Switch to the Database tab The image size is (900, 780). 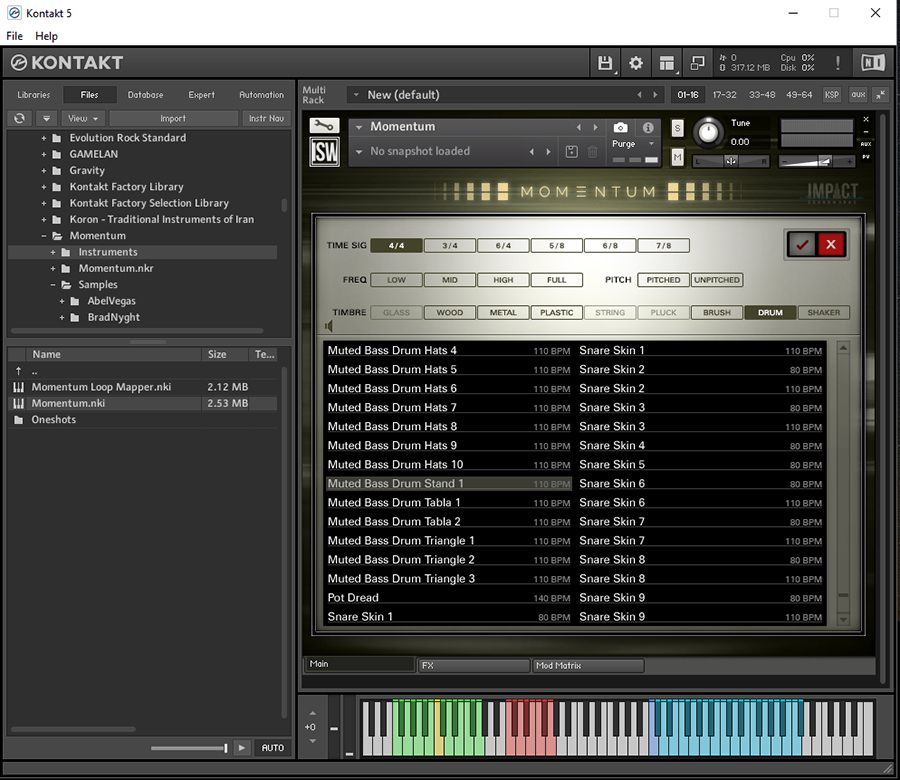145,95
